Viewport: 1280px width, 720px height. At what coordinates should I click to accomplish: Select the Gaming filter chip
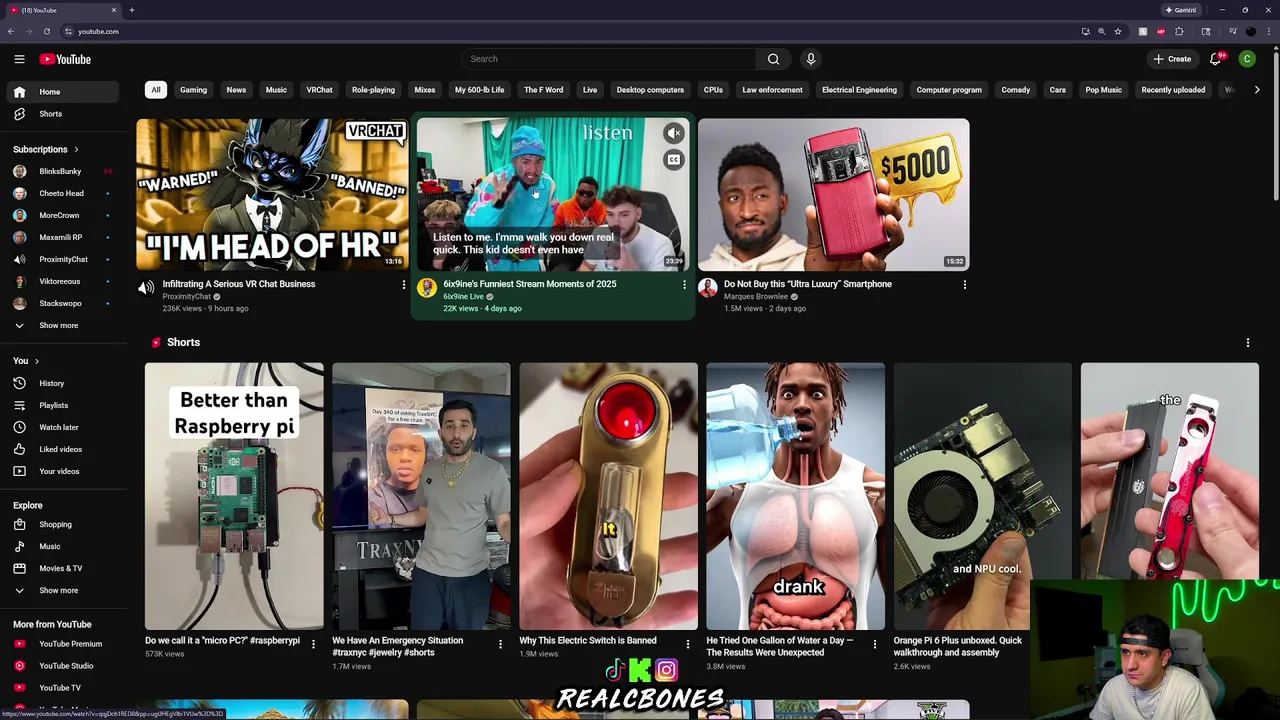[193, 90]
